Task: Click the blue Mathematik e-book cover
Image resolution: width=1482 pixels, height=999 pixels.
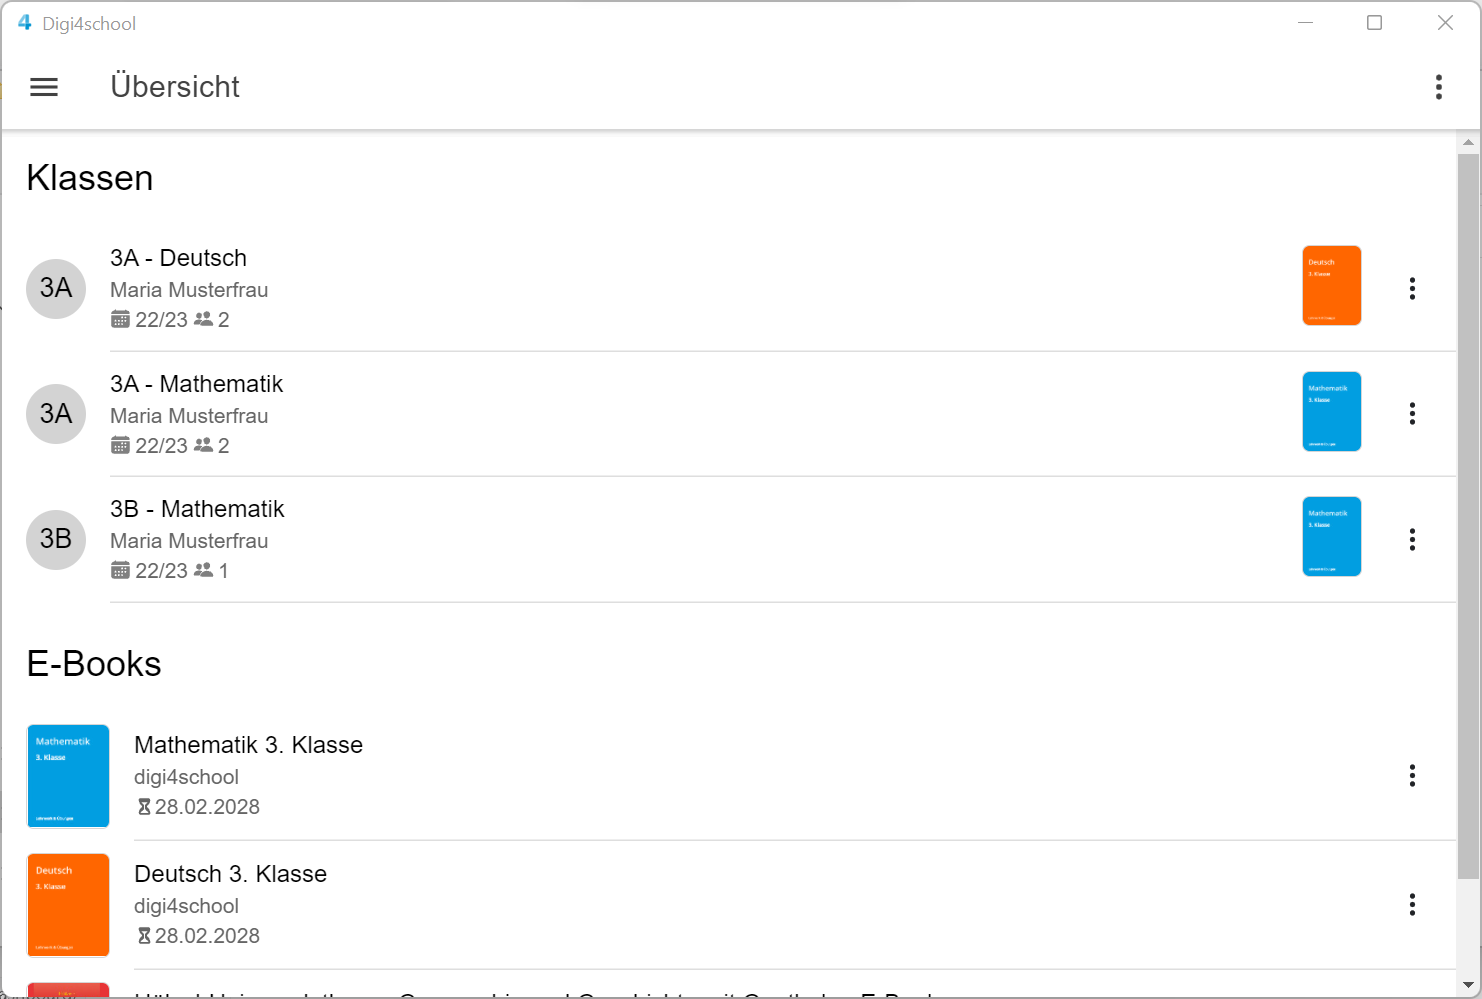Action: click(x=68, y=776)
